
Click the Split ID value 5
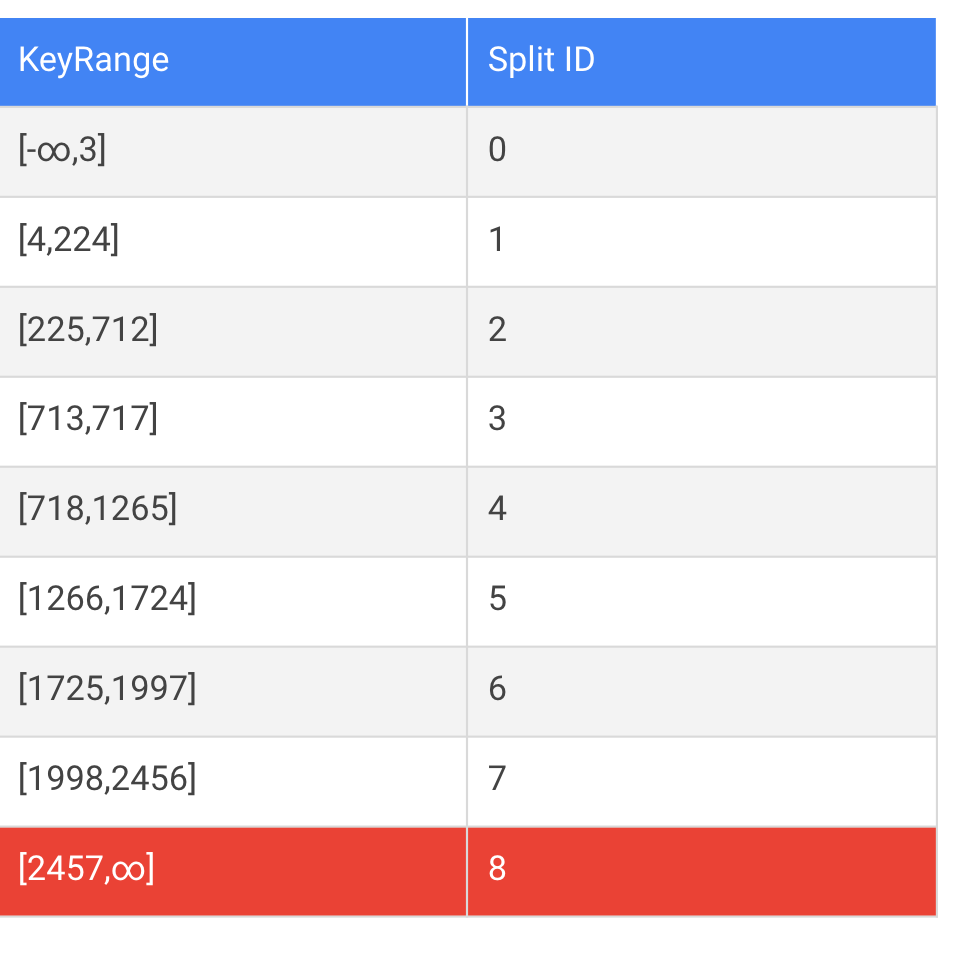(x=497, y=600)
